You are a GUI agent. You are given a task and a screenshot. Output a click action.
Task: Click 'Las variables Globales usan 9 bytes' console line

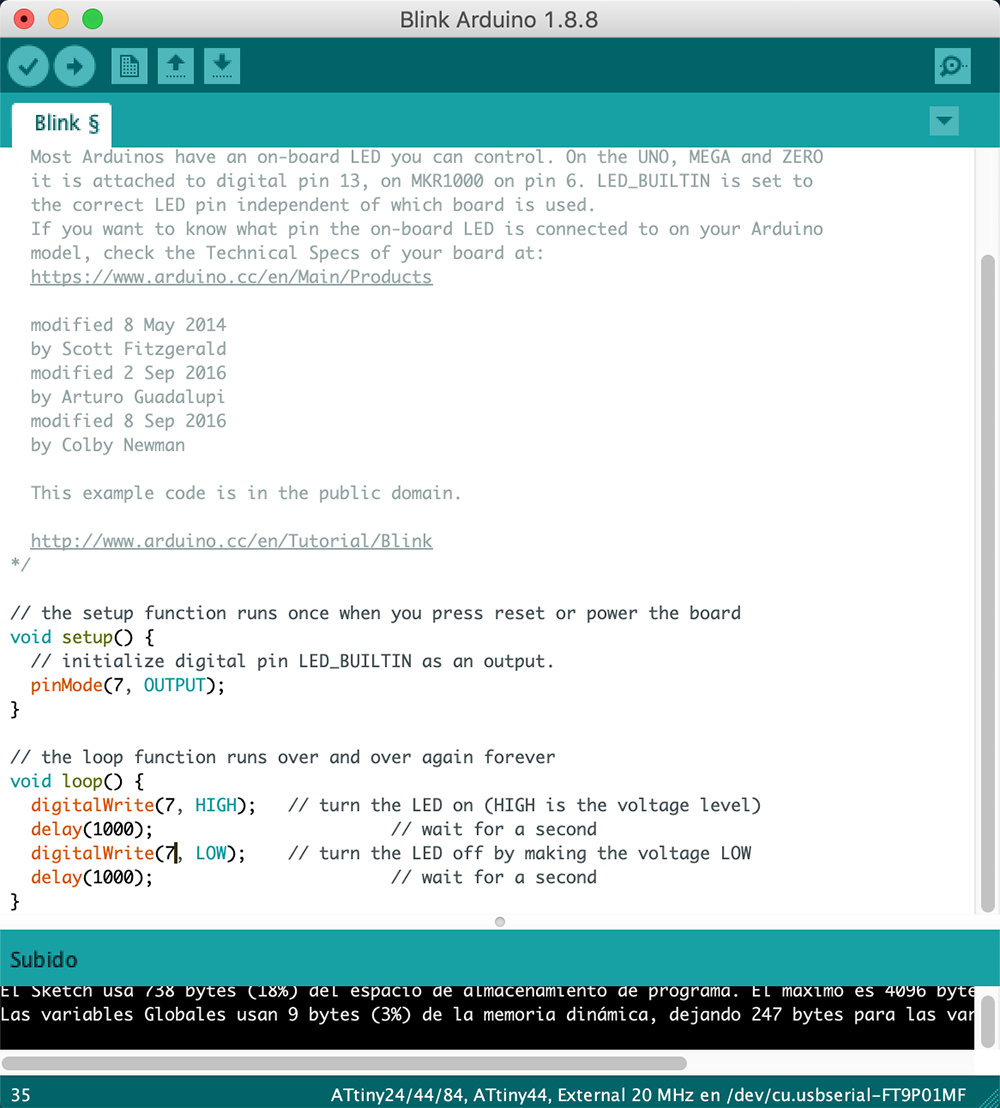coord(486,1015)
